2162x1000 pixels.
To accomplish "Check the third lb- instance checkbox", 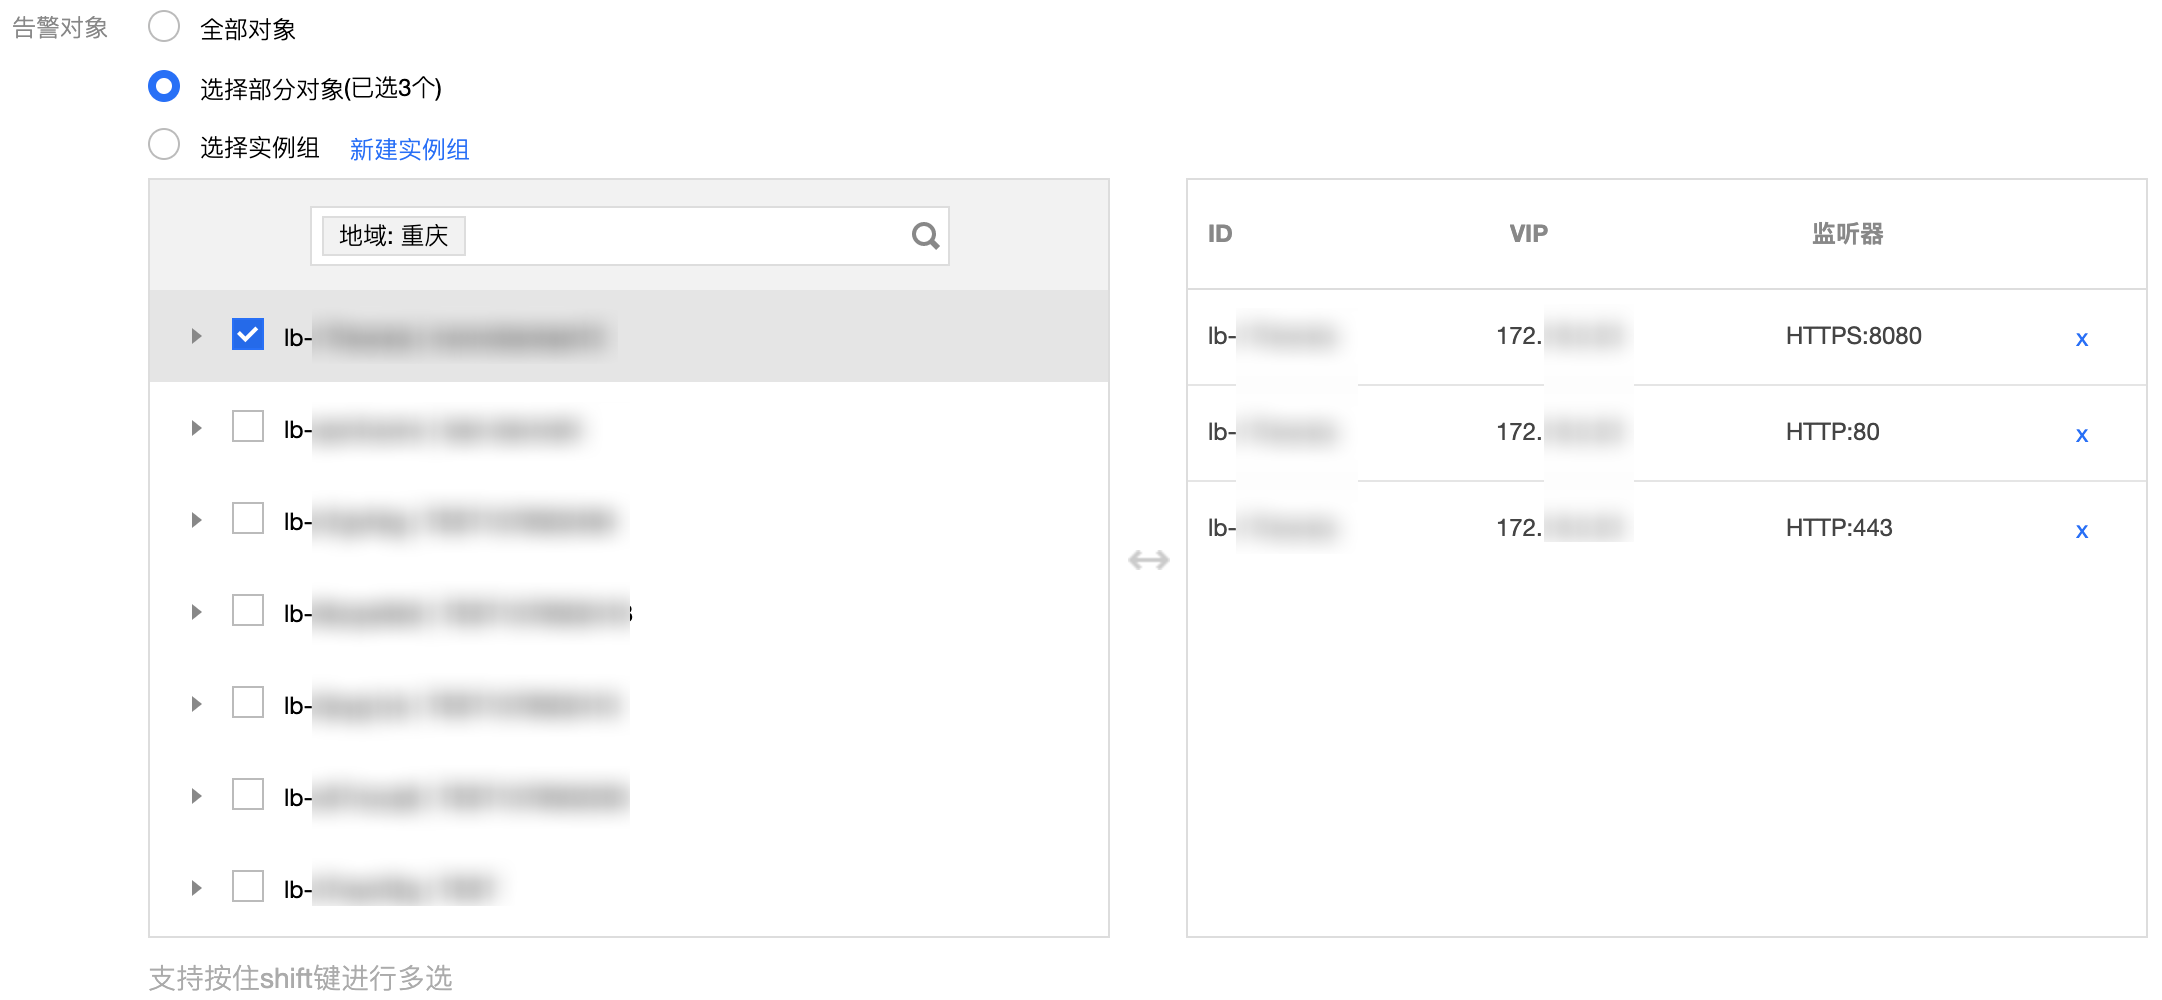I will pyautogui.click(x=247, y=519).
